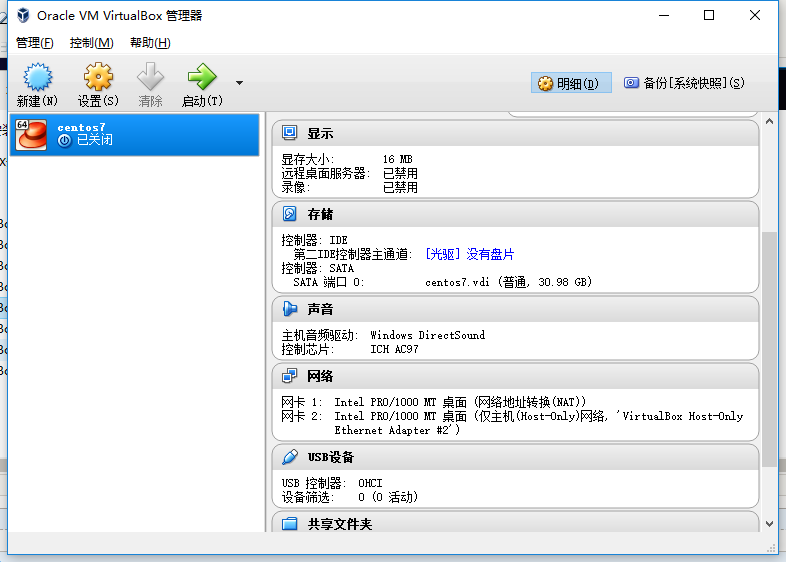Select the centos7 virtual machine entry
The image size is (786, 562).
pyautogui.click(x=135, y=135)
